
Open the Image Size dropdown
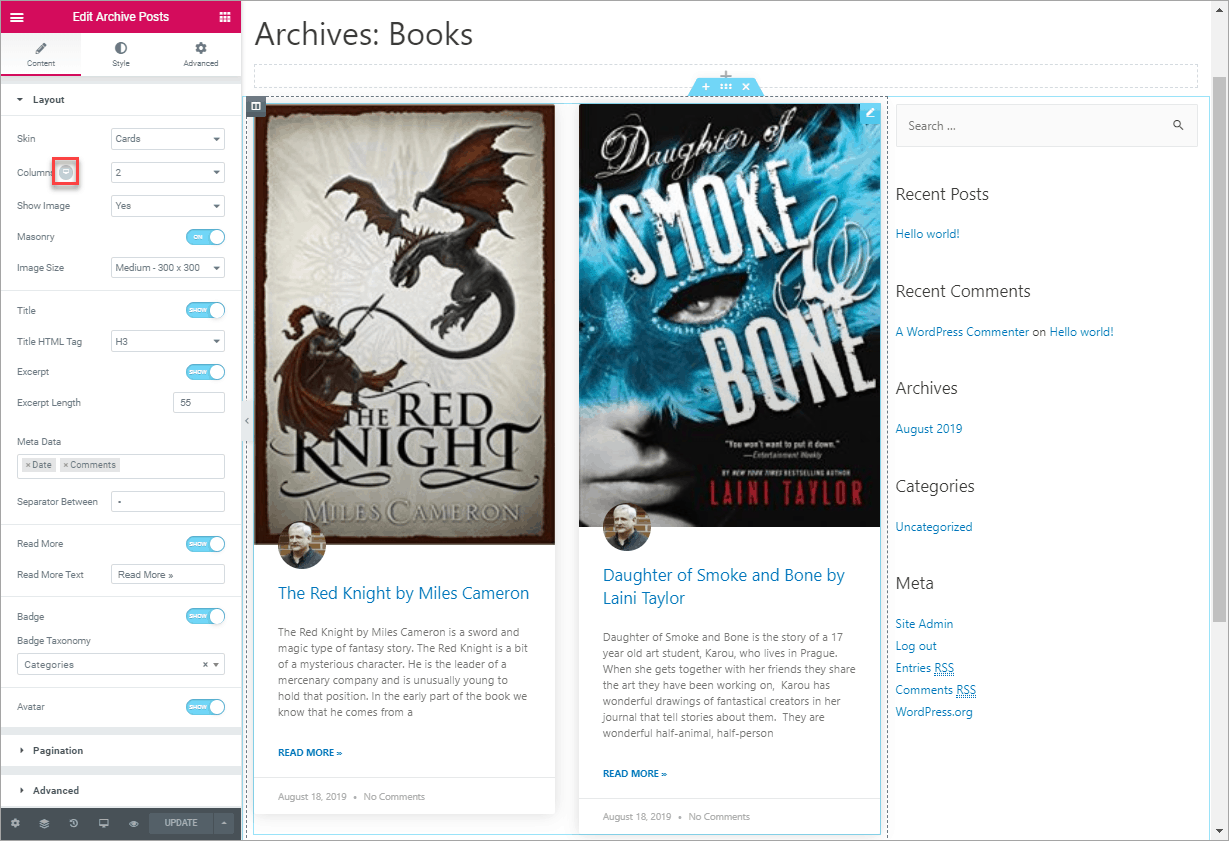pyautogui.click(x=168, y=268)
